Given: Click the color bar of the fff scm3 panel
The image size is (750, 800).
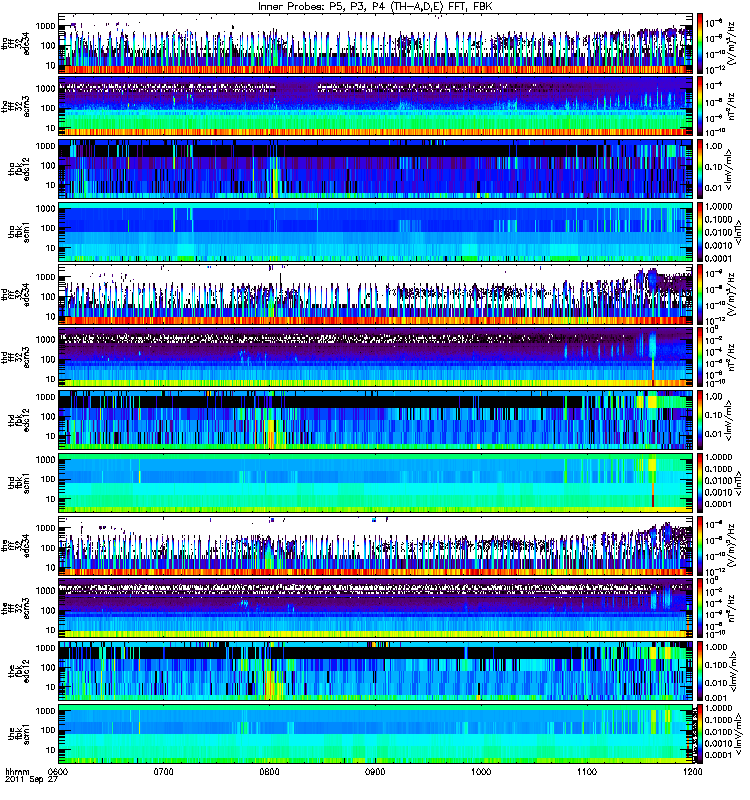Looking at the screenshot, I should pos(699,608).
